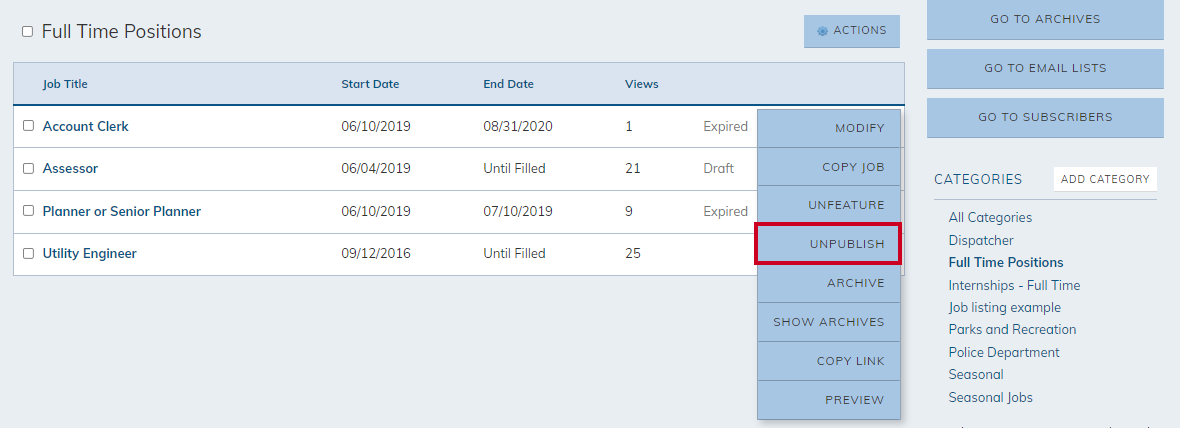Select the Job listing example category
Image resolution: width=1180 pixels, height=428 pixels.
(1005, 308)
